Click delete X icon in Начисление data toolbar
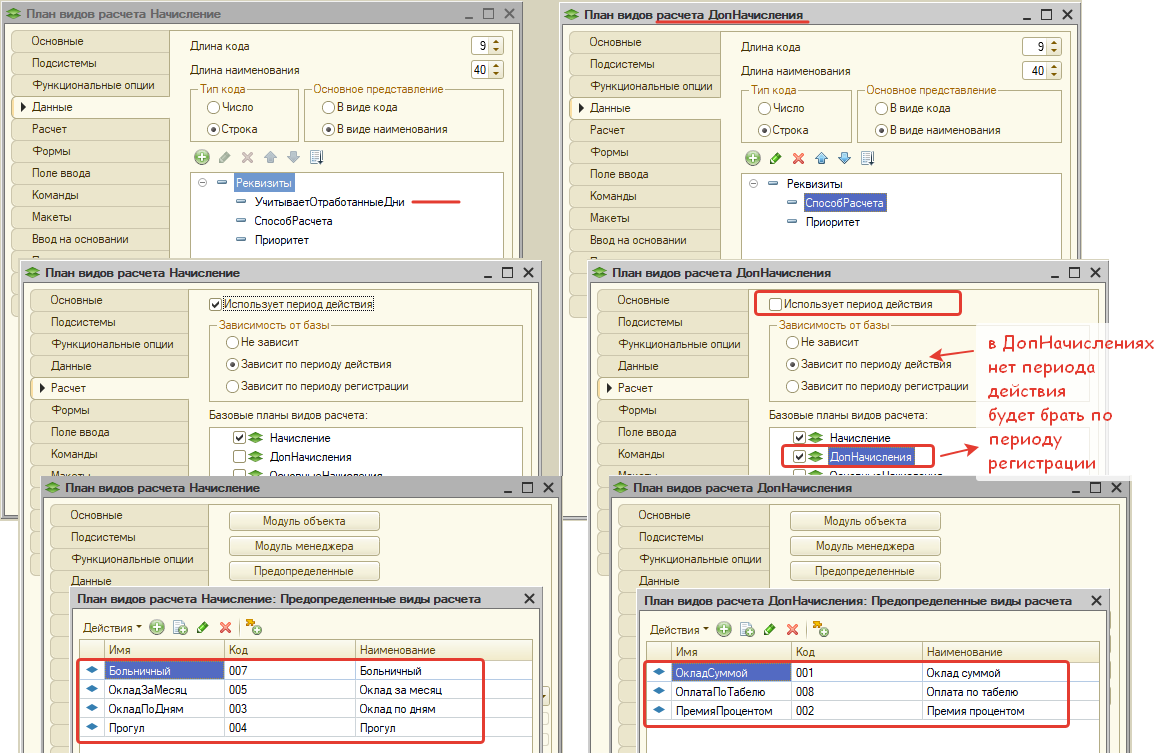This screenshot has width=1167, height=753. pyautogui.click(x=248, y=157)
